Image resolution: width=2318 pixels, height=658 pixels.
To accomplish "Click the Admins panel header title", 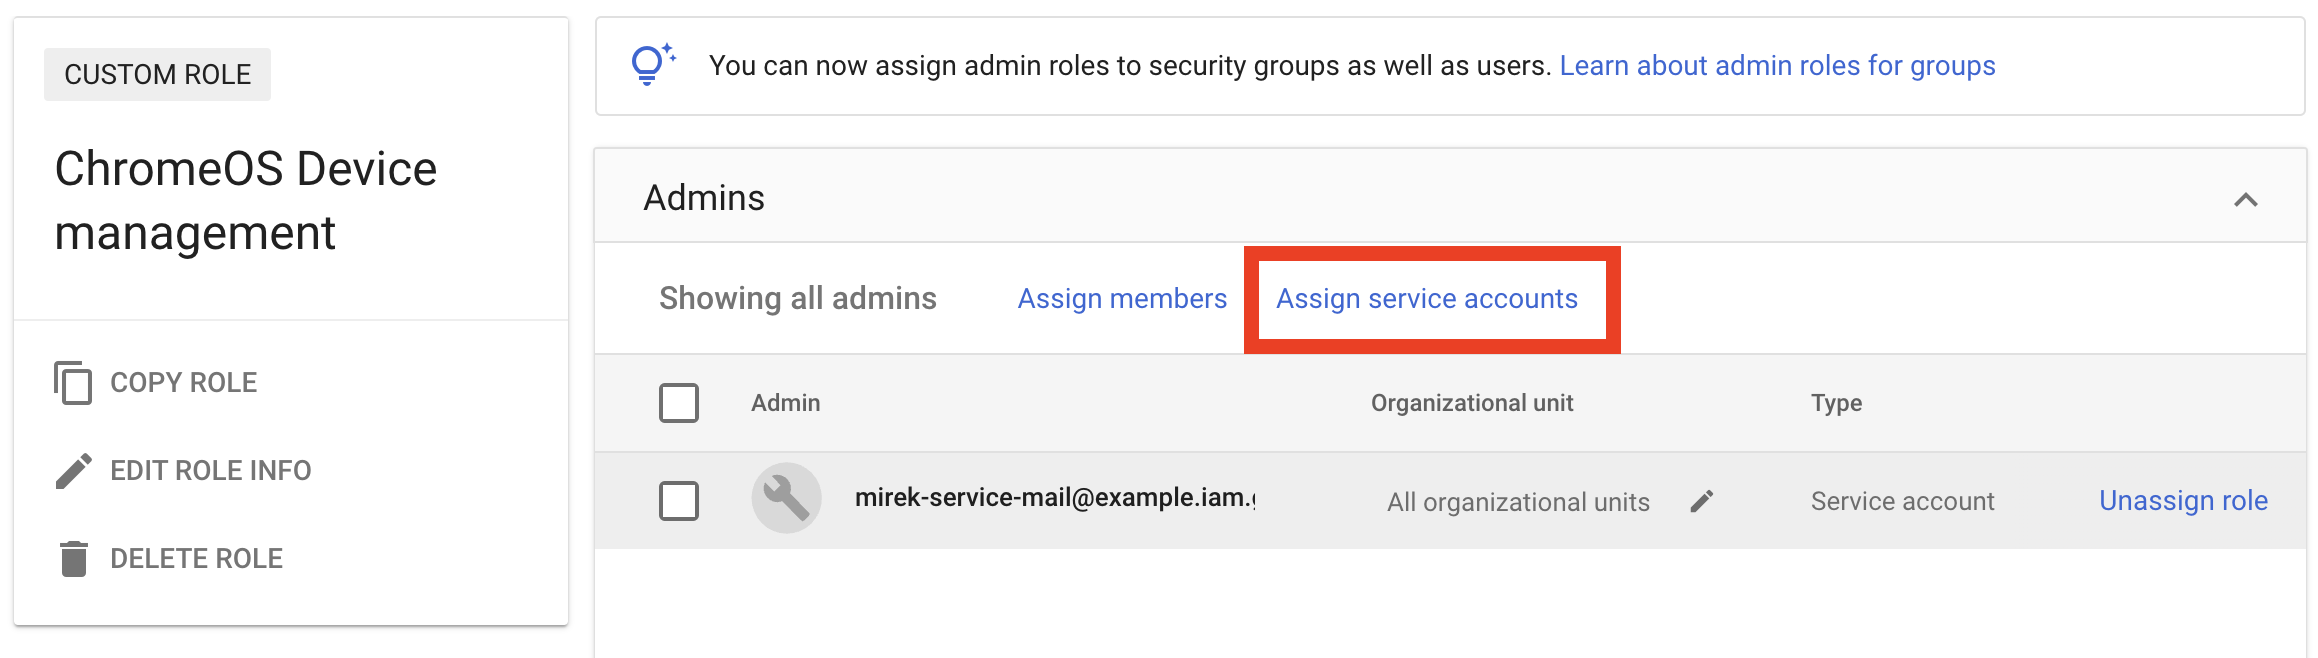I will pos(704,198).
